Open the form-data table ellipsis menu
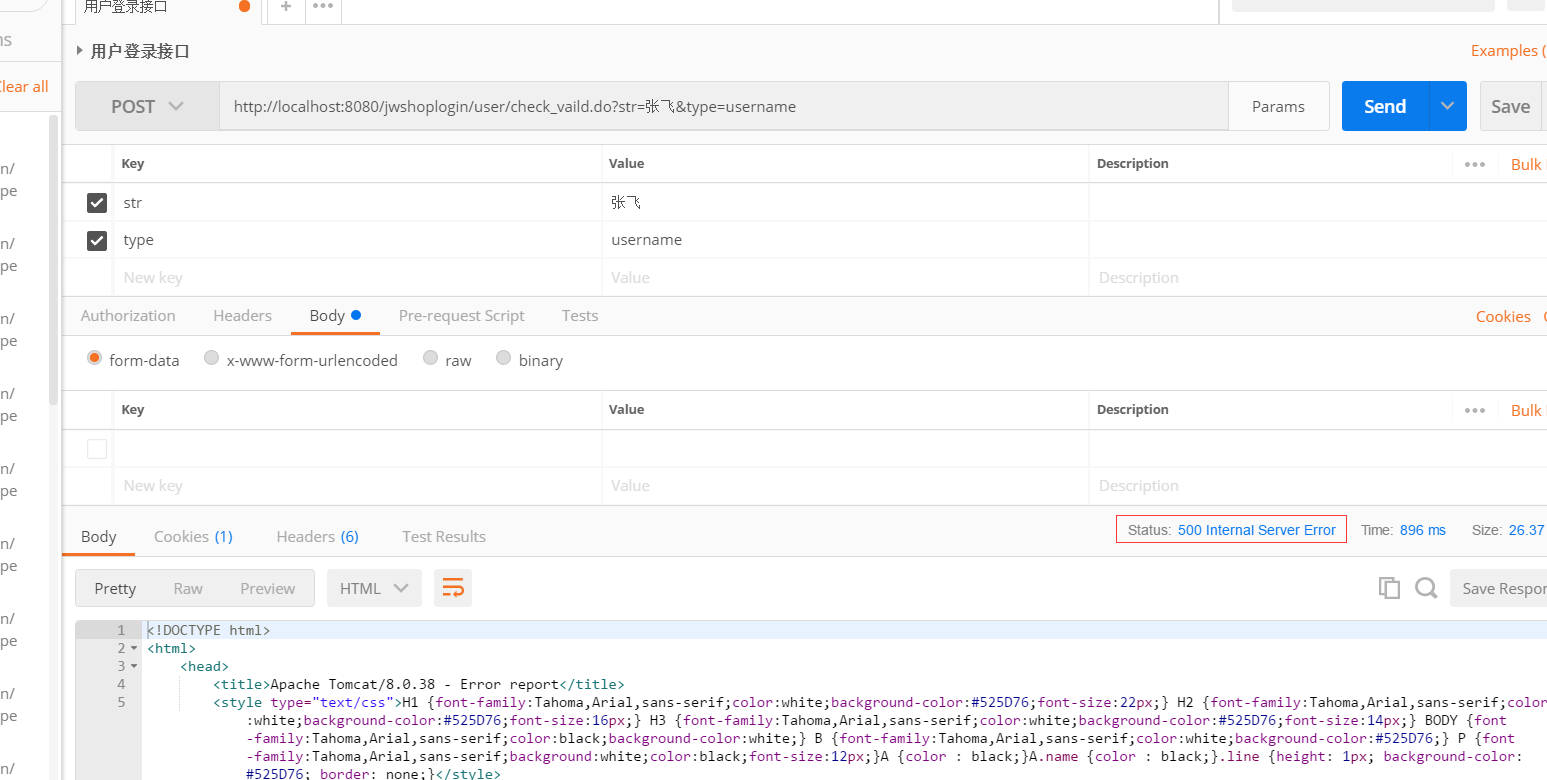Viewport: 1547px width, 780px height. 1474,410
